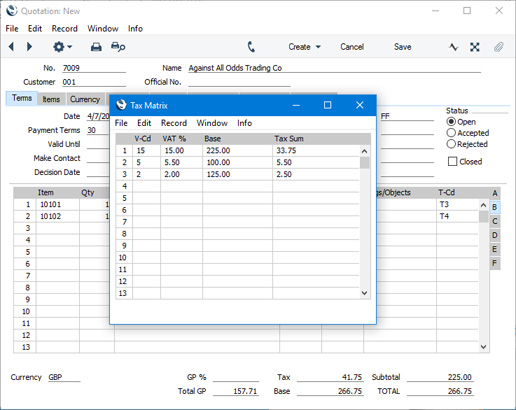The image size is (516, 410).
Task: Go to next record arrow
Action: coord(29,47)
